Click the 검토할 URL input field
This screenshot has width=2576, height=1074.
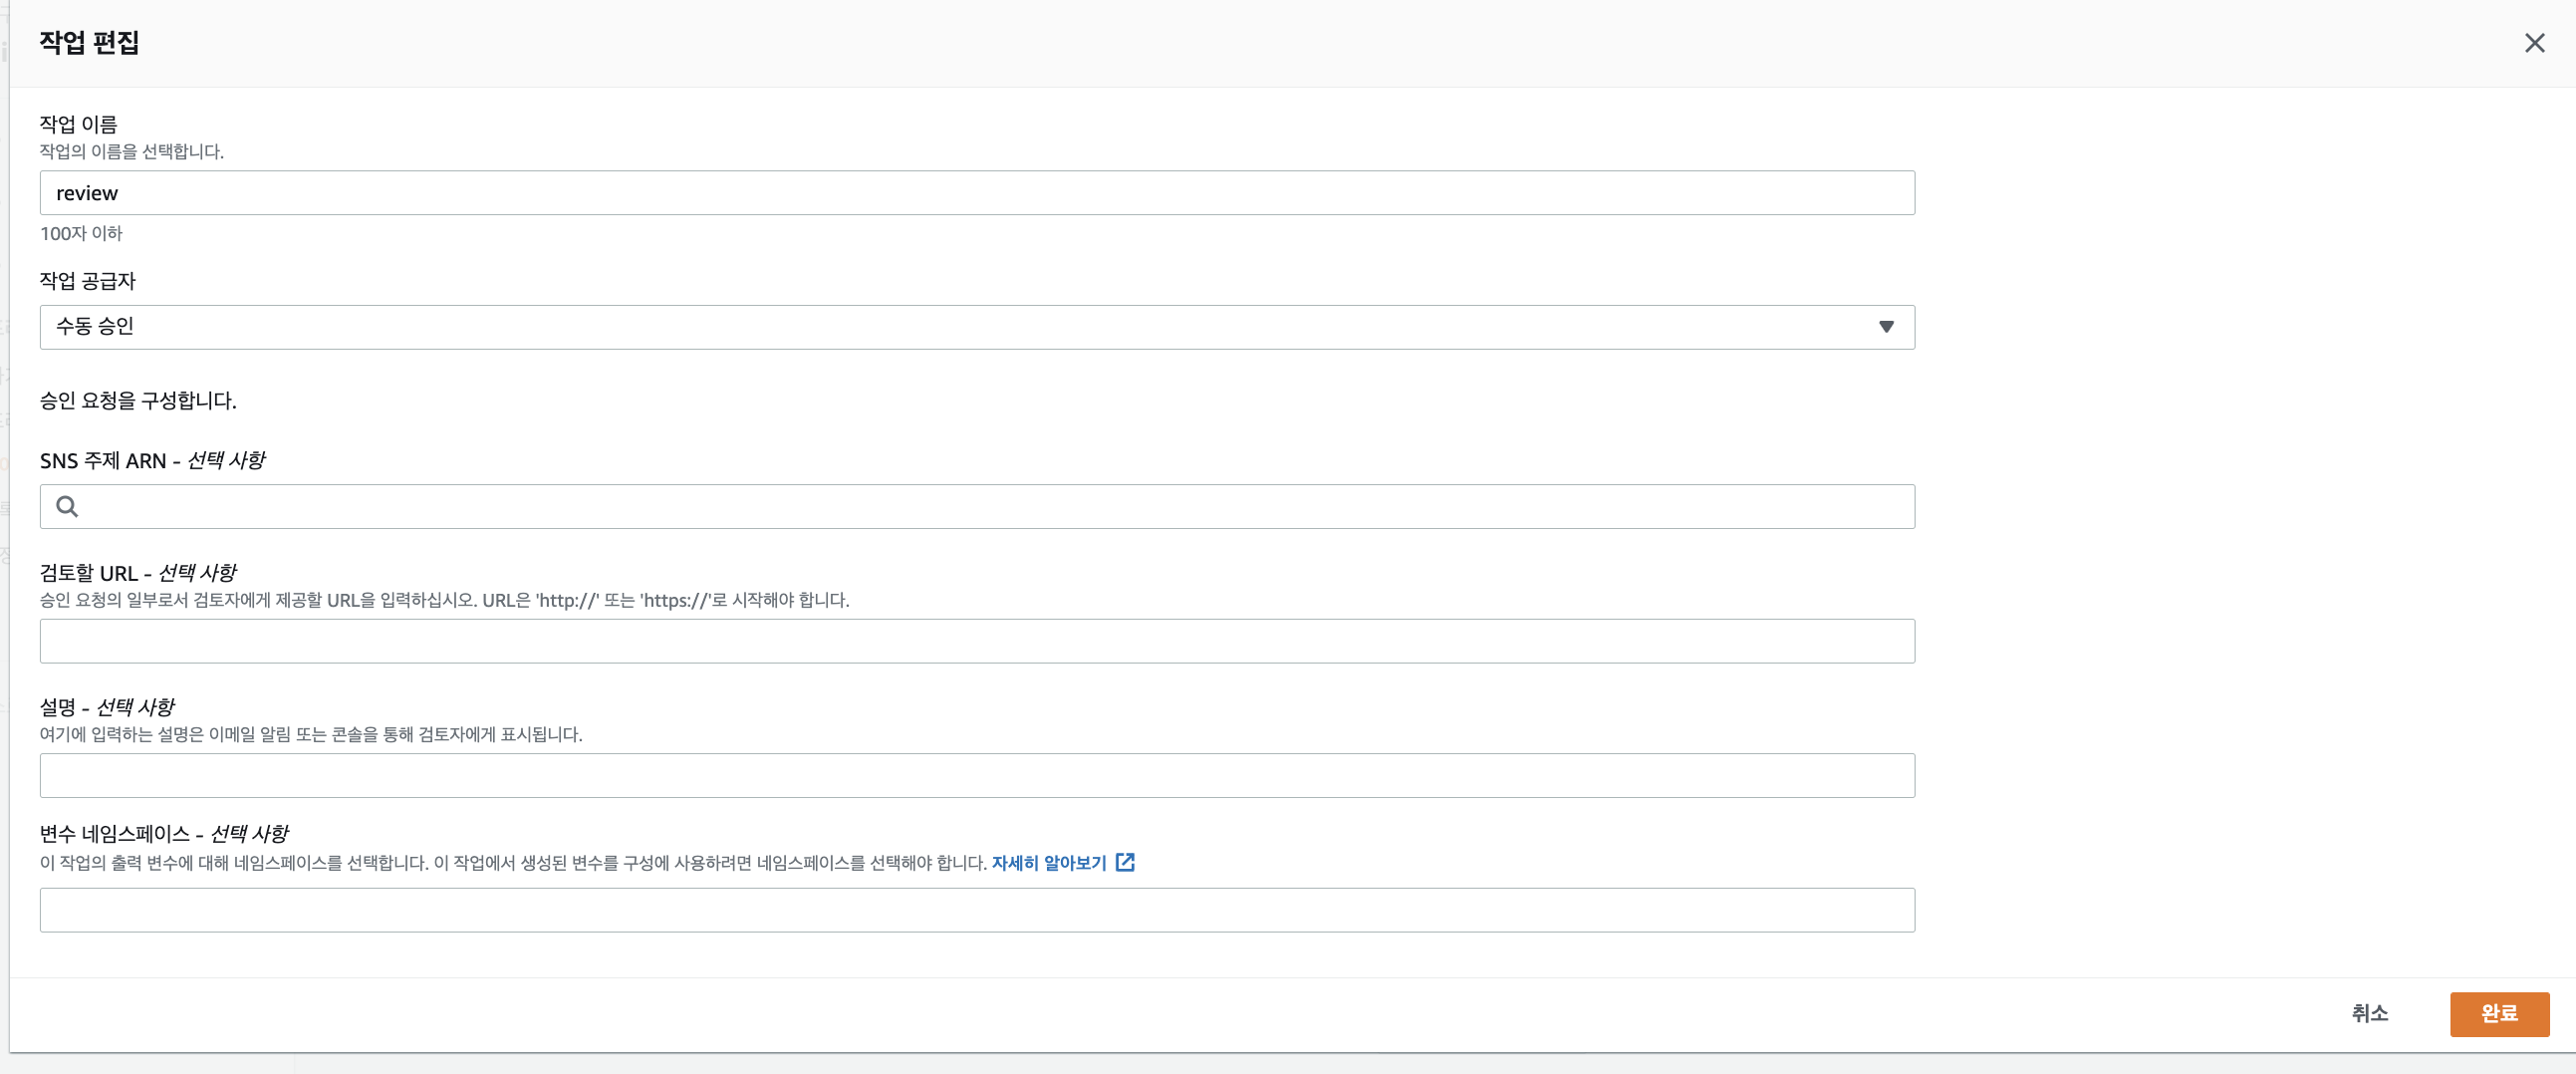click(977, 641)
